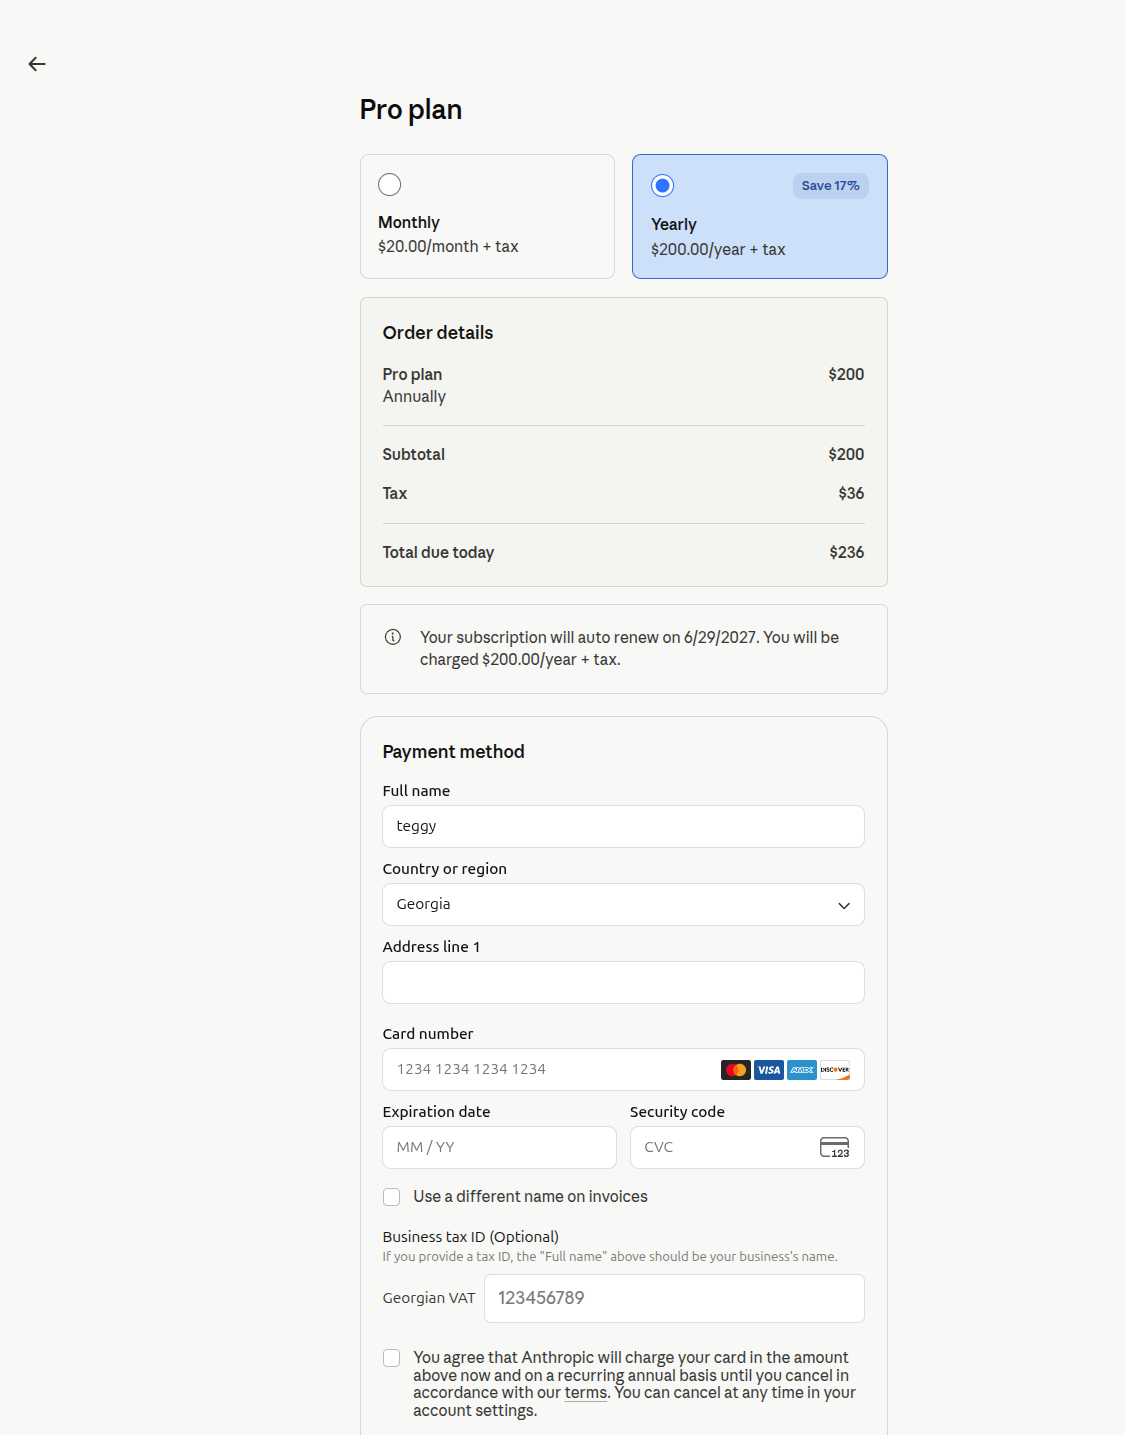1125x1435 pixels.
Task: Select the Monthly billing radio button
Action: click(390, 185)
